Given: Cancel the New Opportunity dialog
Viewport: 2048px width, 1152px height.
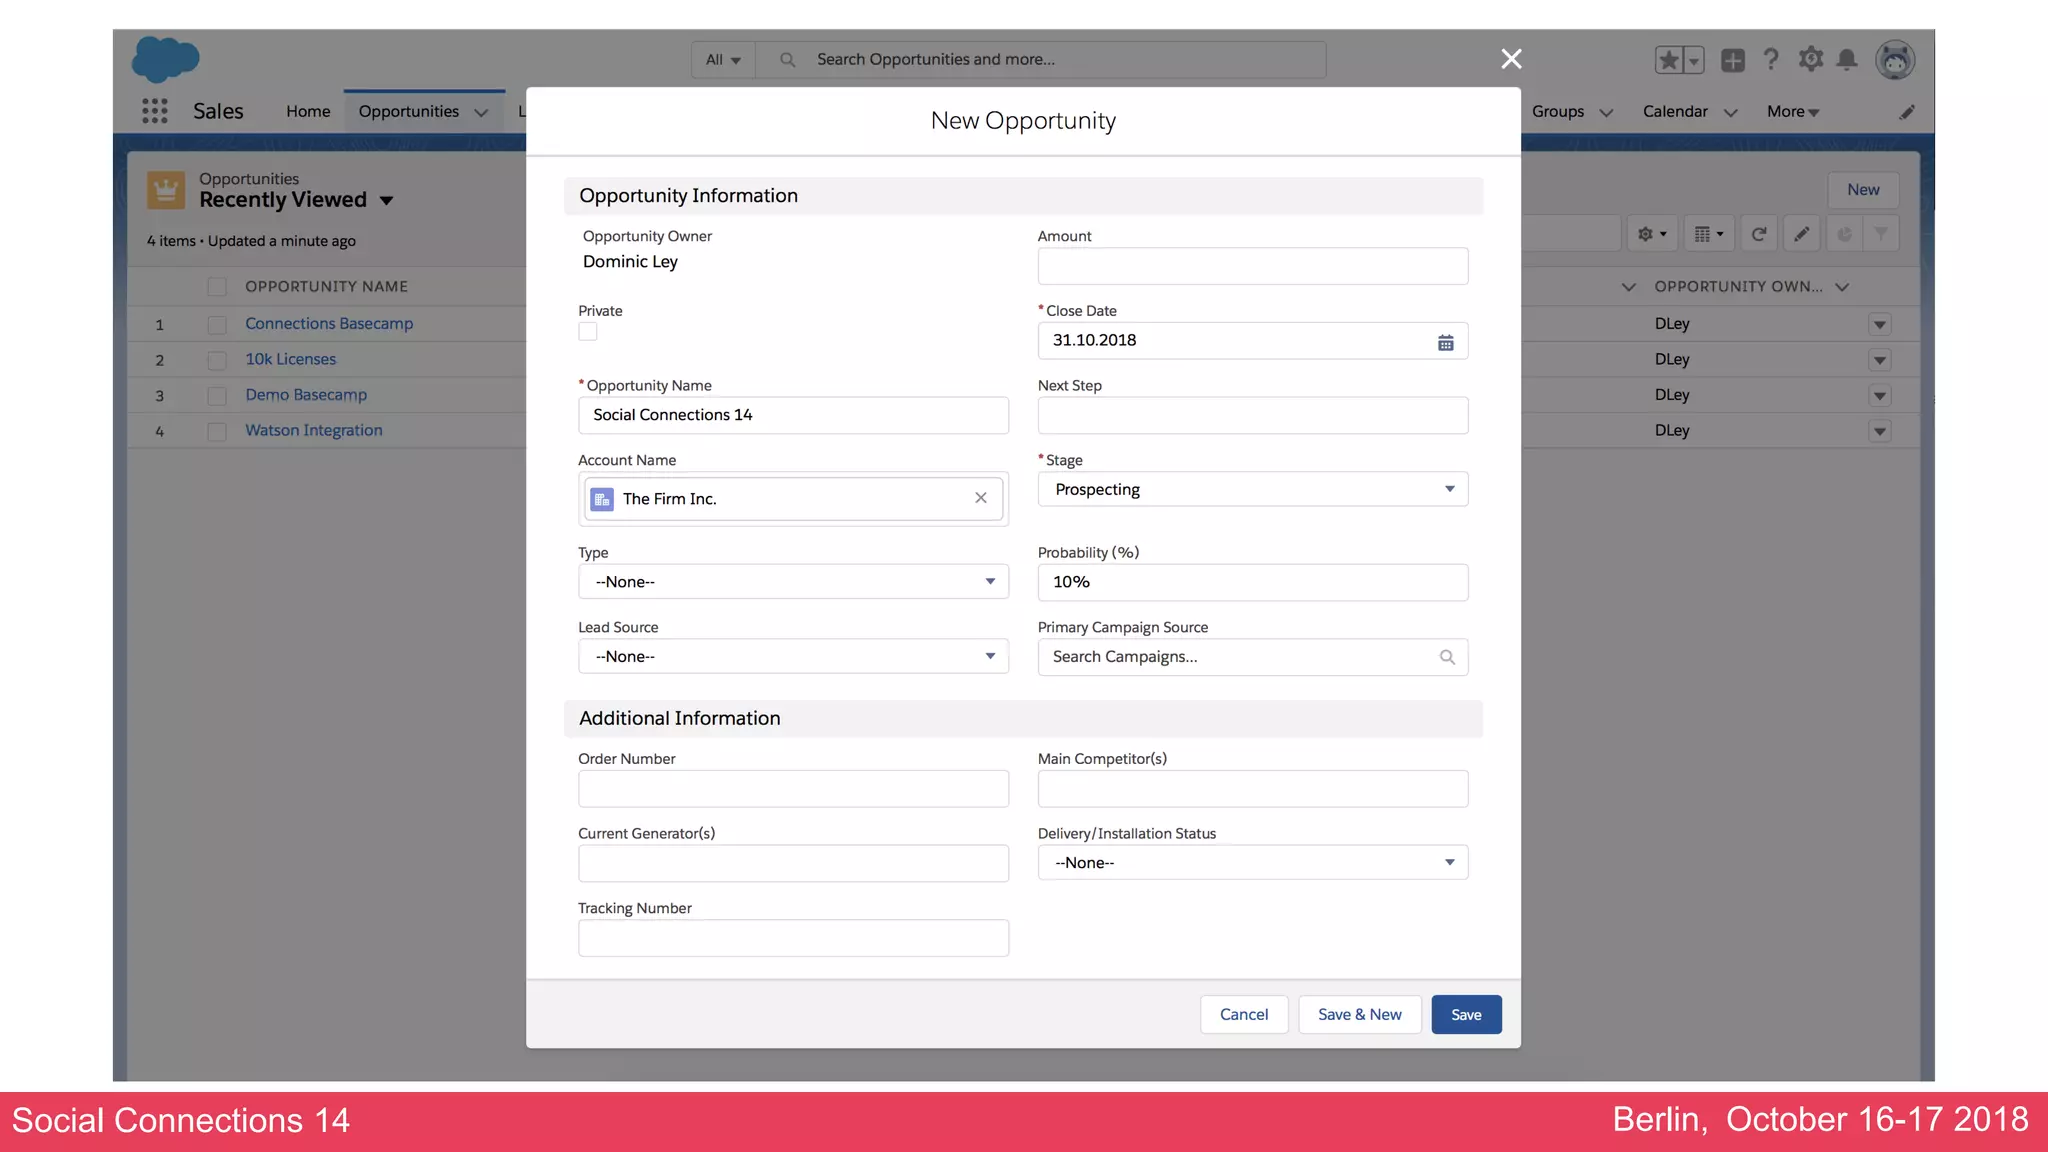Looking at the screenshot, I should coord(1243,1014).
